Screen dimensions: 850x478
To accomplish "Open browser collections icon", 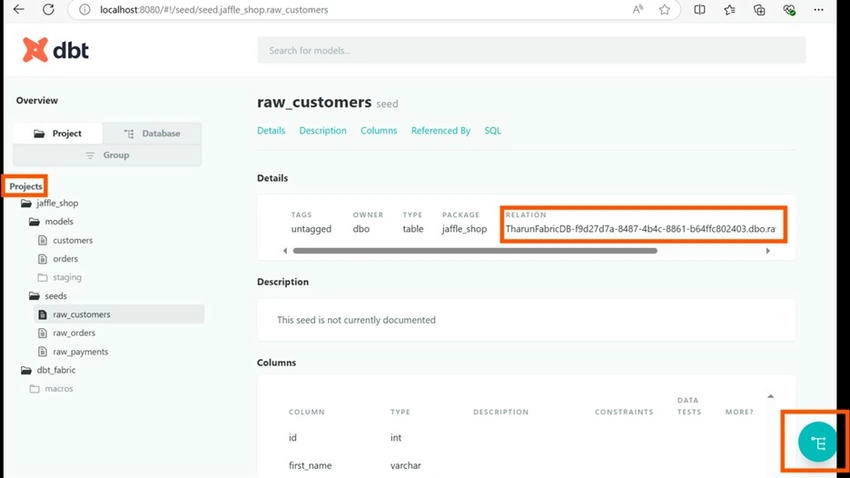I will point(759,9).
